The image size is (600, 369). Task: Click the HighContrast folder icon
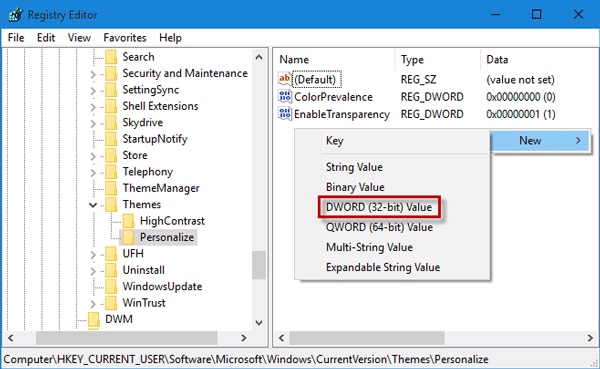pyautogui.click(x=129, y=221)
